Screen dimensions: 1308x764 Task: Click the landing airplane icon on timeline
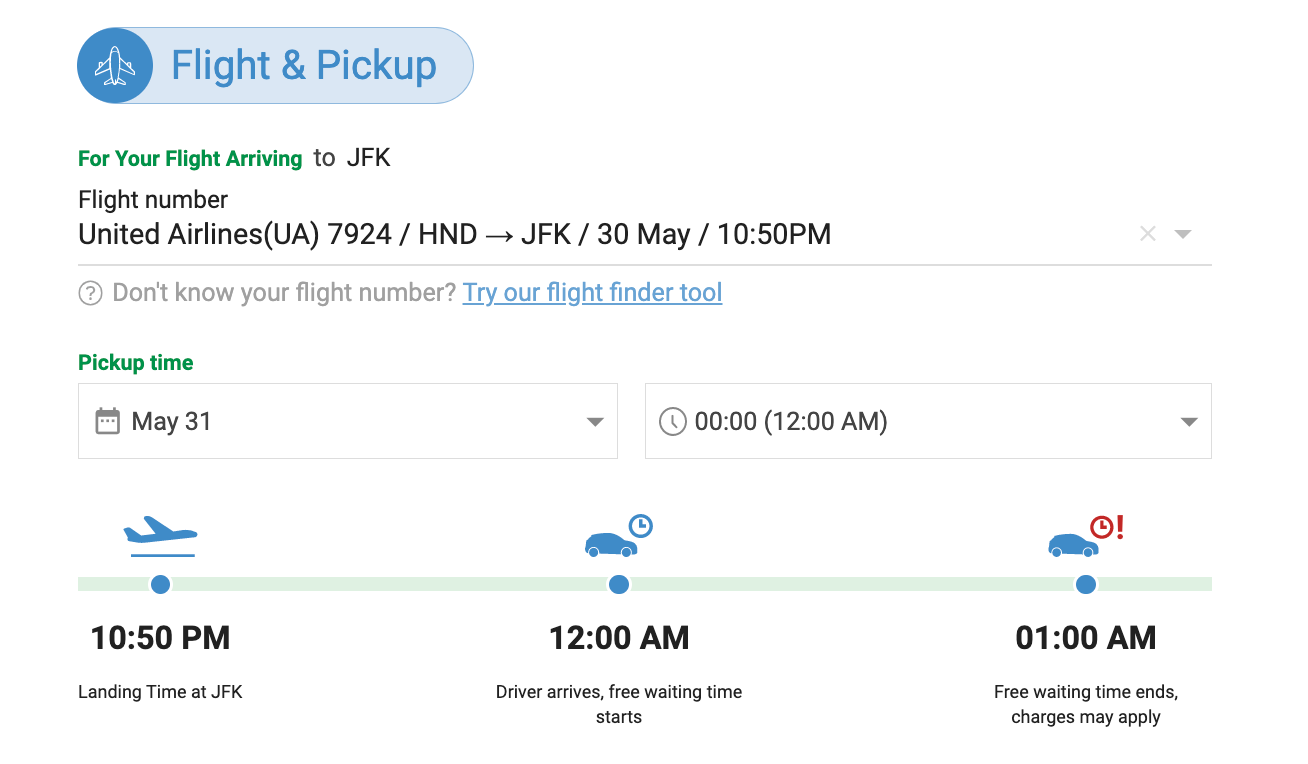click(160, 536)
